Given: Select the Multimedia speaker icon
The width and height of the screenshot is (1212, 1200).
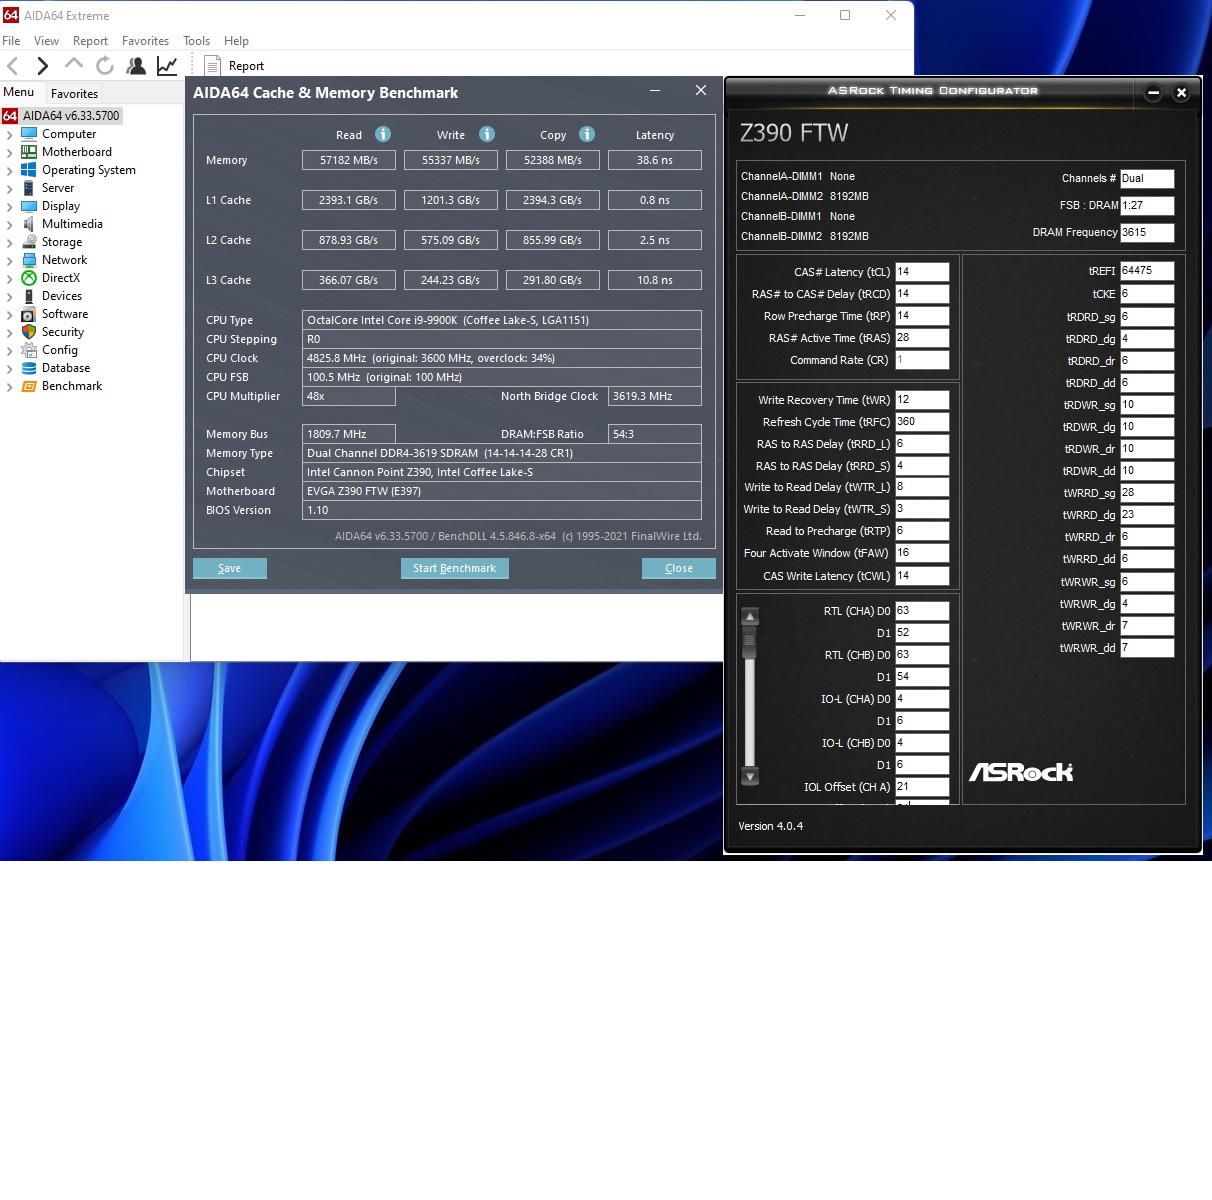Looking at the screenshot, I should pos(29,224).
